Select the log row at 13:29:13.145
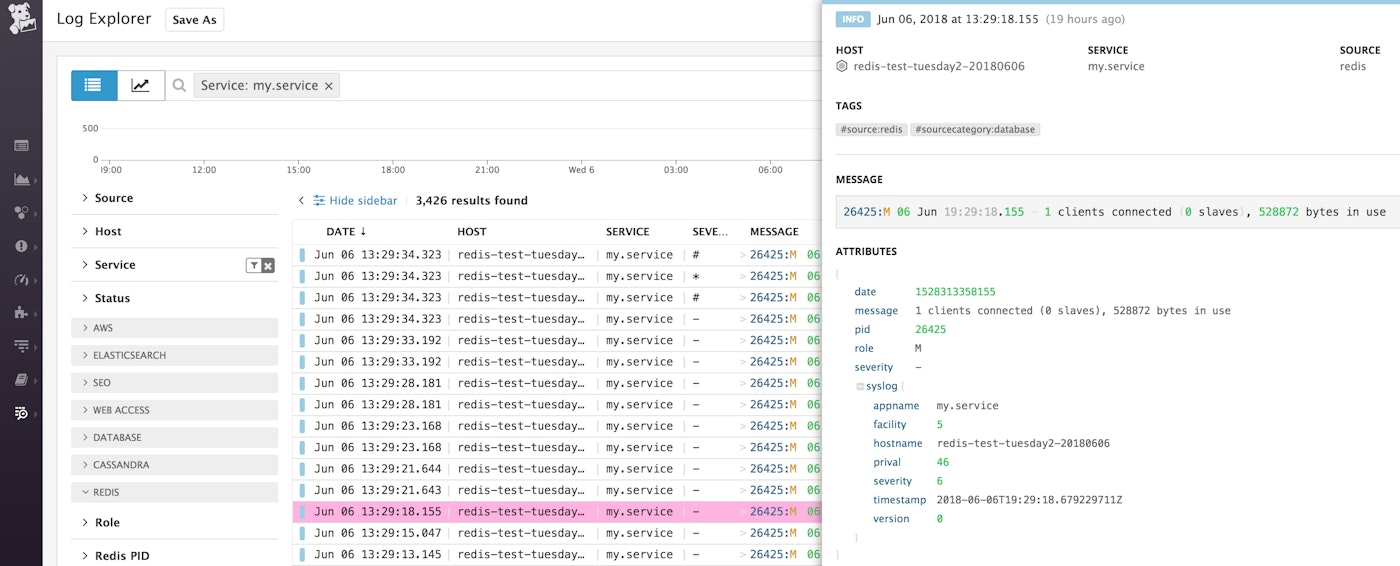This screenshot has width=1400, height=566. click(x=556, y=555)
